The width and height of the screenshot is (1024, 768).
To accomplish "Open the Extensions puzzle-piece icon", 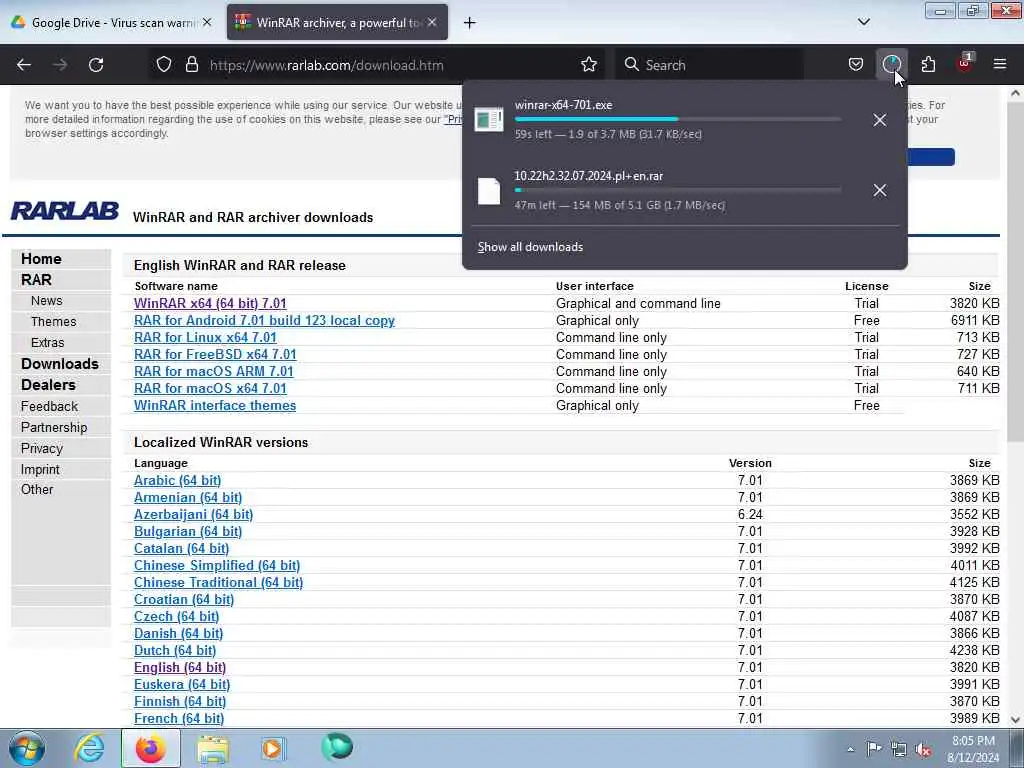I will click(x=928, y=65).
